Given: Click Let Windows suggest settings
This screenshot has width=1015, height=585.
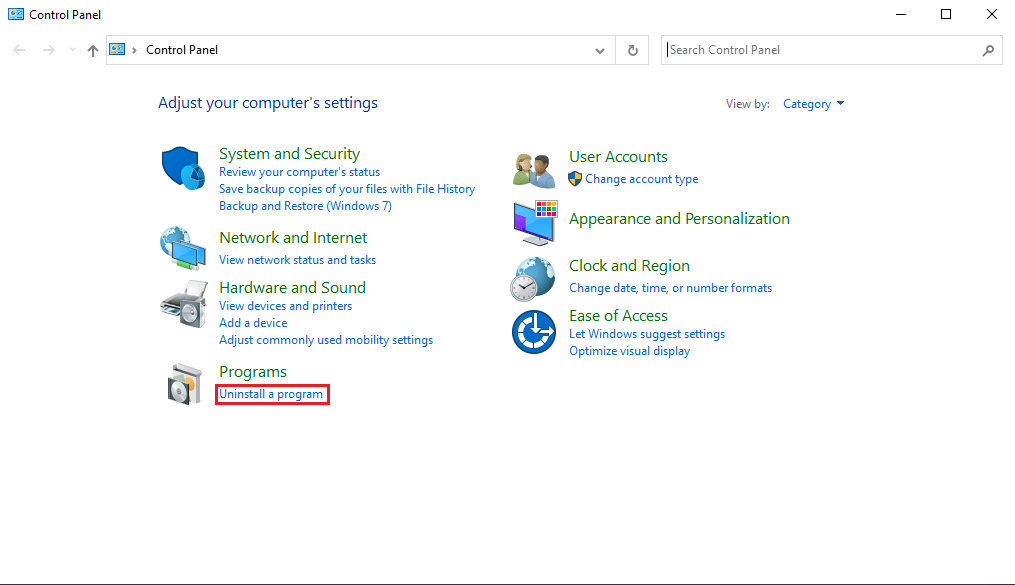Looking at the screenshot, I should pyautogui.click(x=646, y=333).
